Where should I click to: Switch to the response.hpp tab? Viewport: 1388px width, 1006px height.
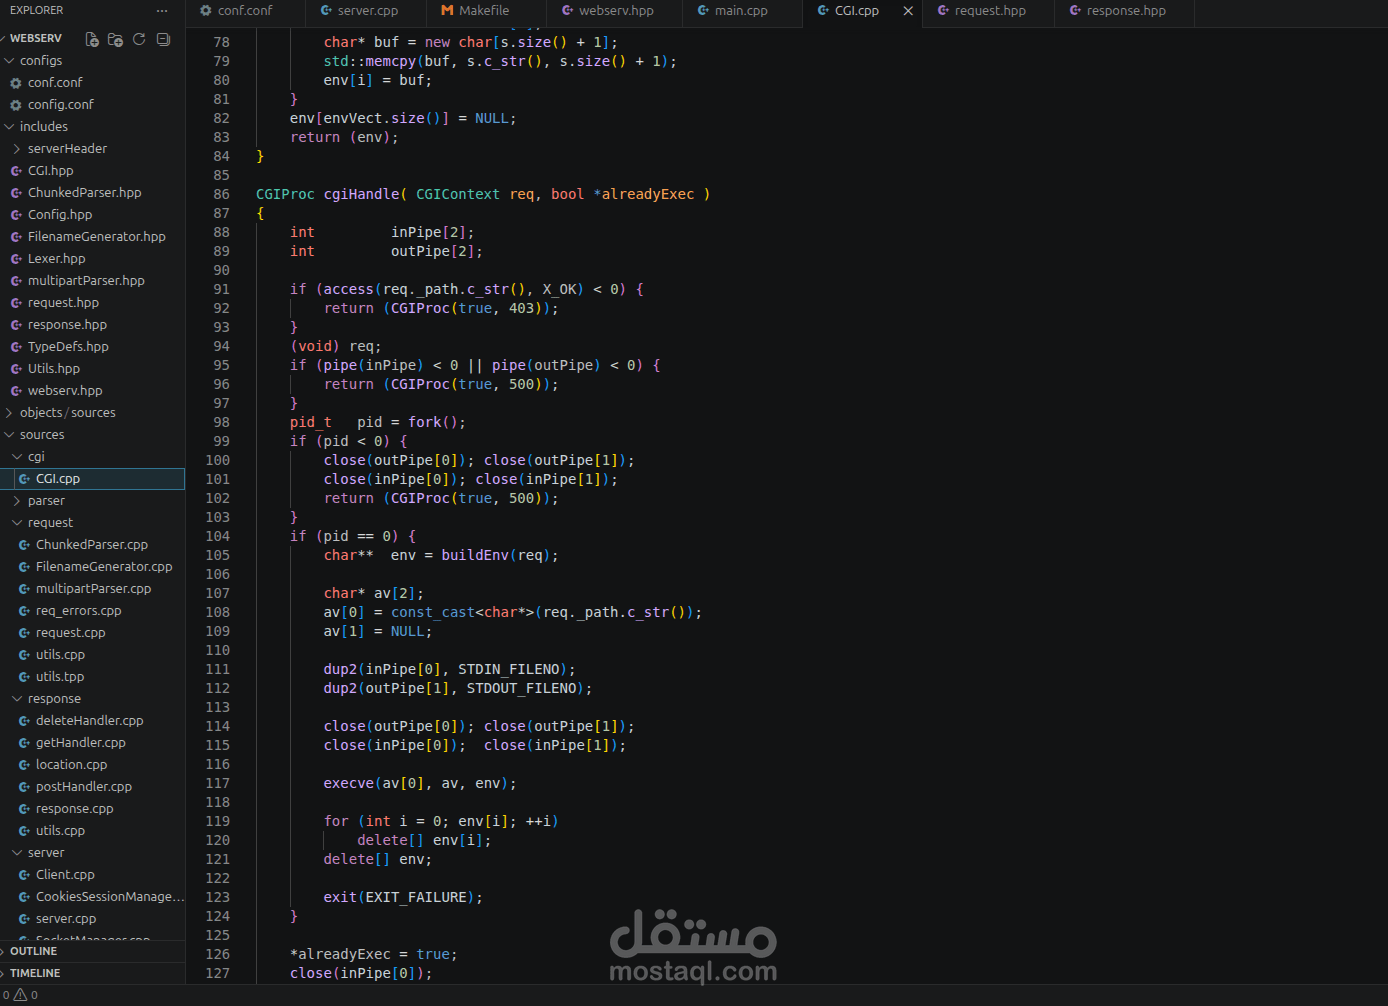coord(1125,11)
